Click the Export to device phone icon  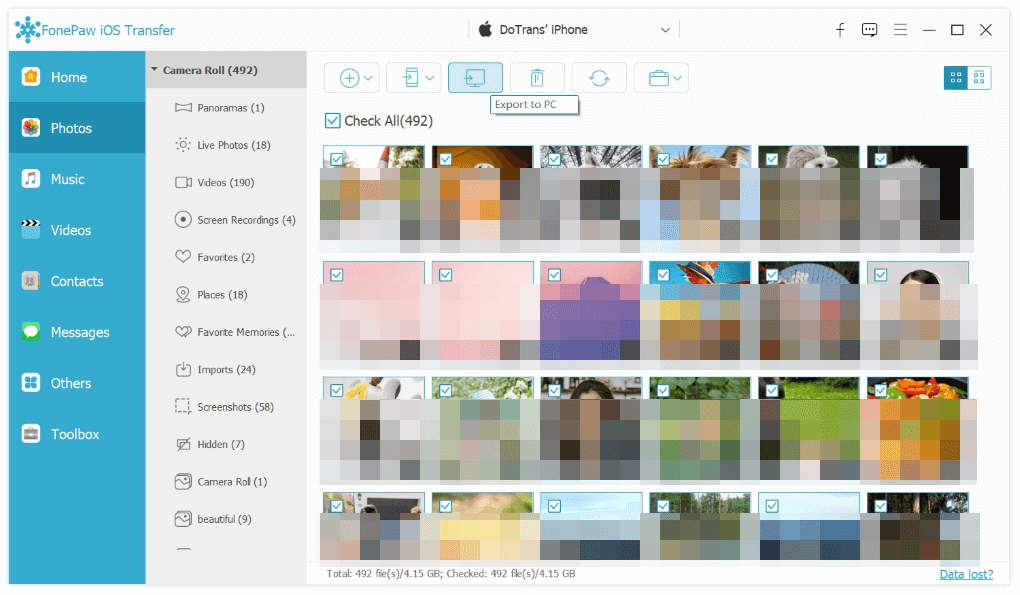[410, 78]
